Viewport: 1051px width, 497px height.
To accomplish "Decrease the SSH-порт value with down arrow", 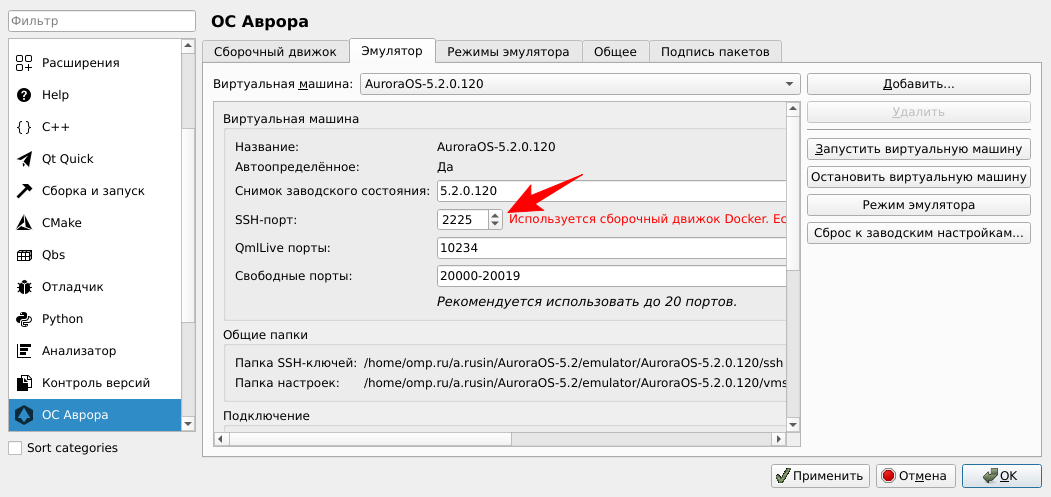I will tap(495, 224).
